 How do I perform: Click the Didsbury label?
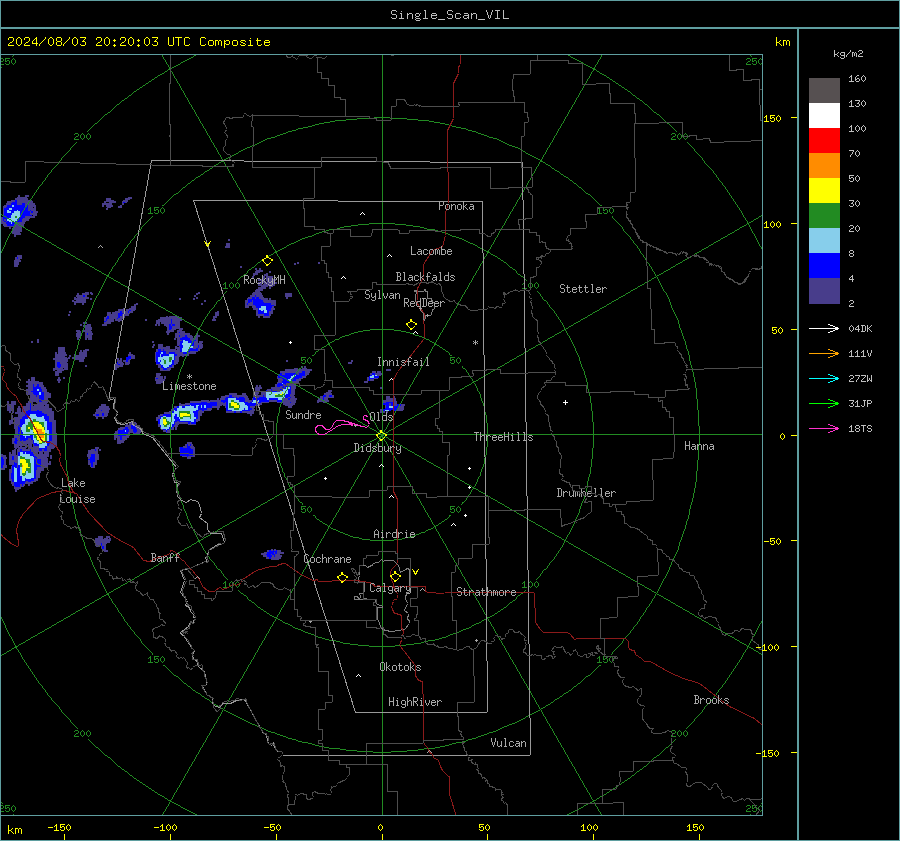[377, 448]
